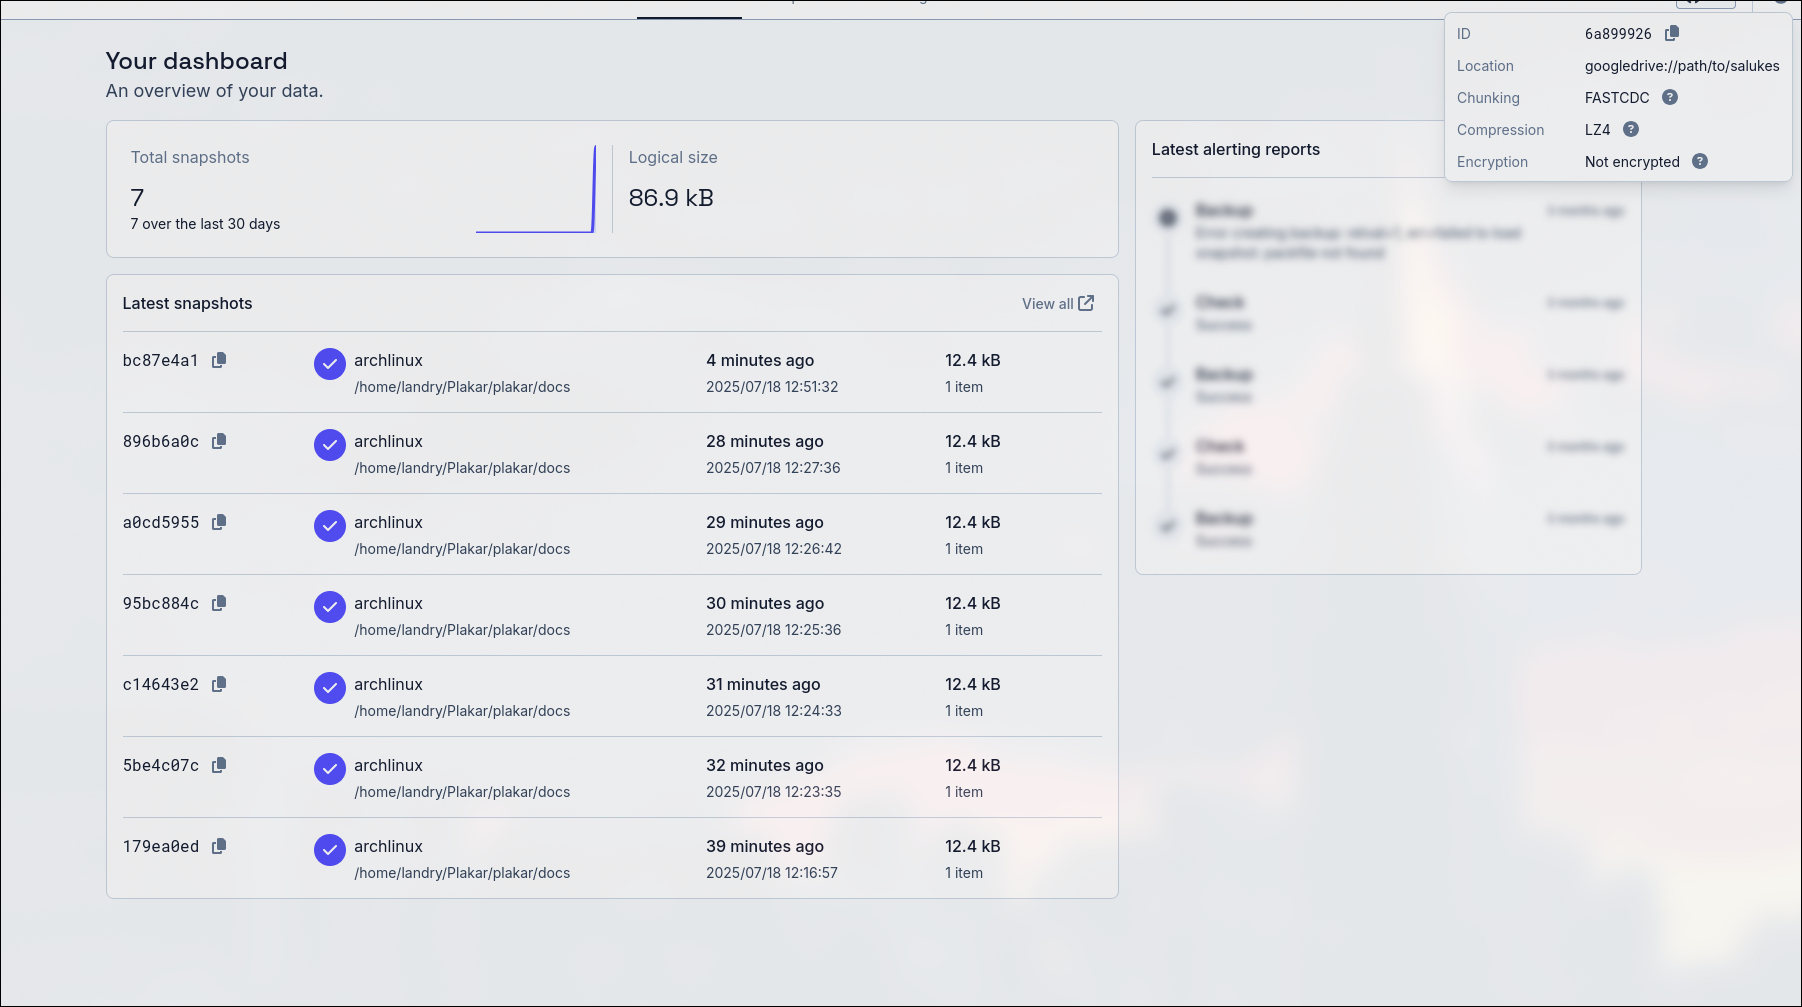This screenshot has width=1802, height=1007.
Task: Click help icon next to LZ4 compression
Action: 1631,129
